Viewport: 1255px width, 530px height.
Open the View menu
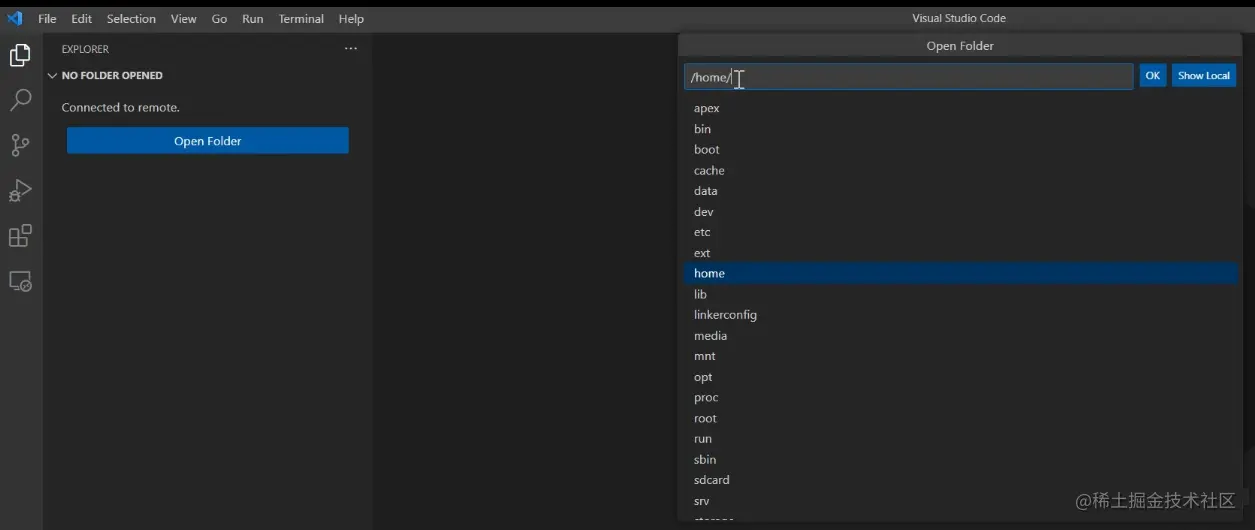183,19
